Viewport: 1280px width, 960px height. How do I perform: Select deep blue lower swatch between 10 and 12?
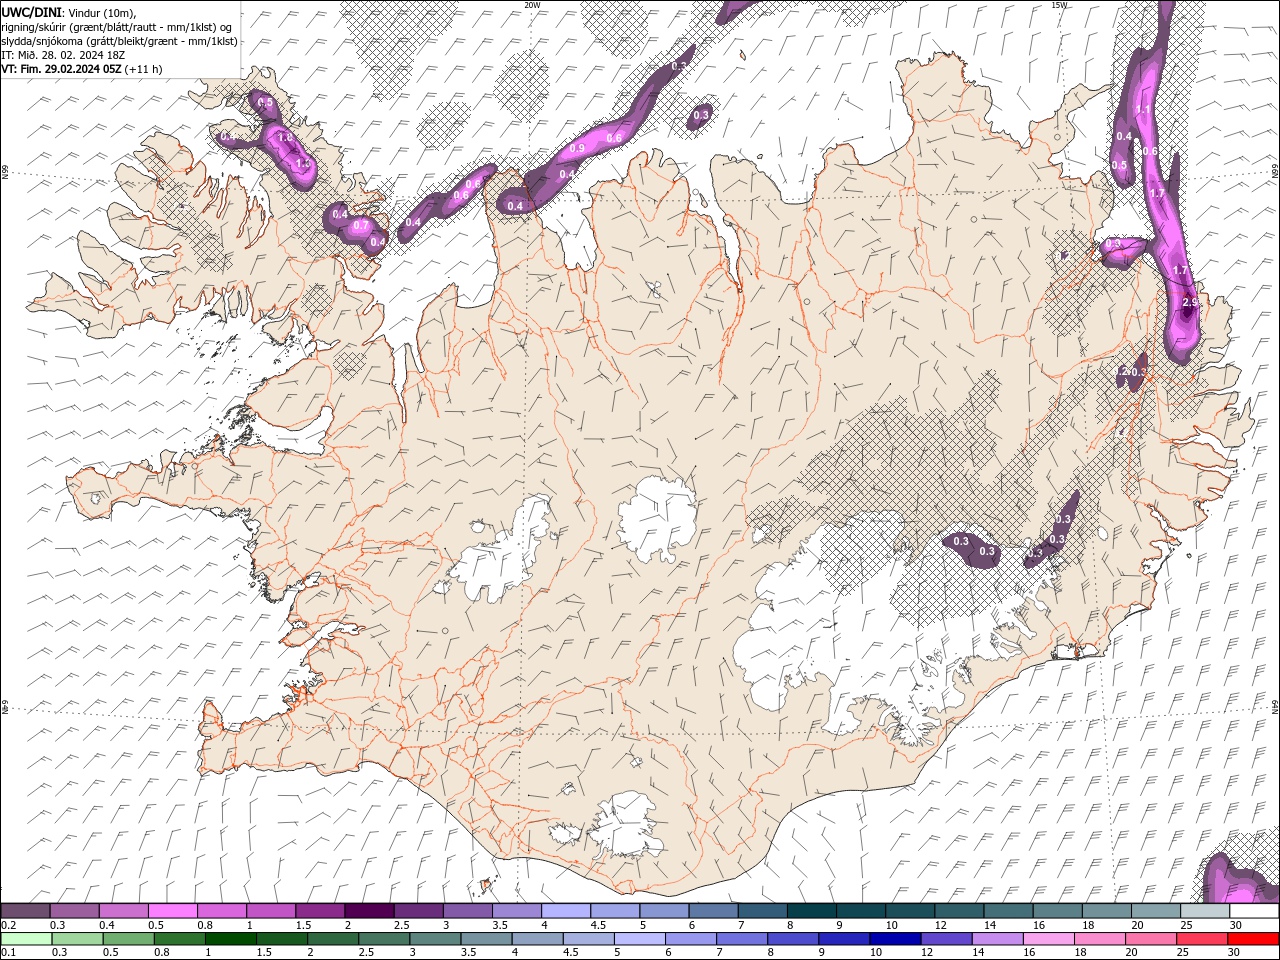pos(895,938)
